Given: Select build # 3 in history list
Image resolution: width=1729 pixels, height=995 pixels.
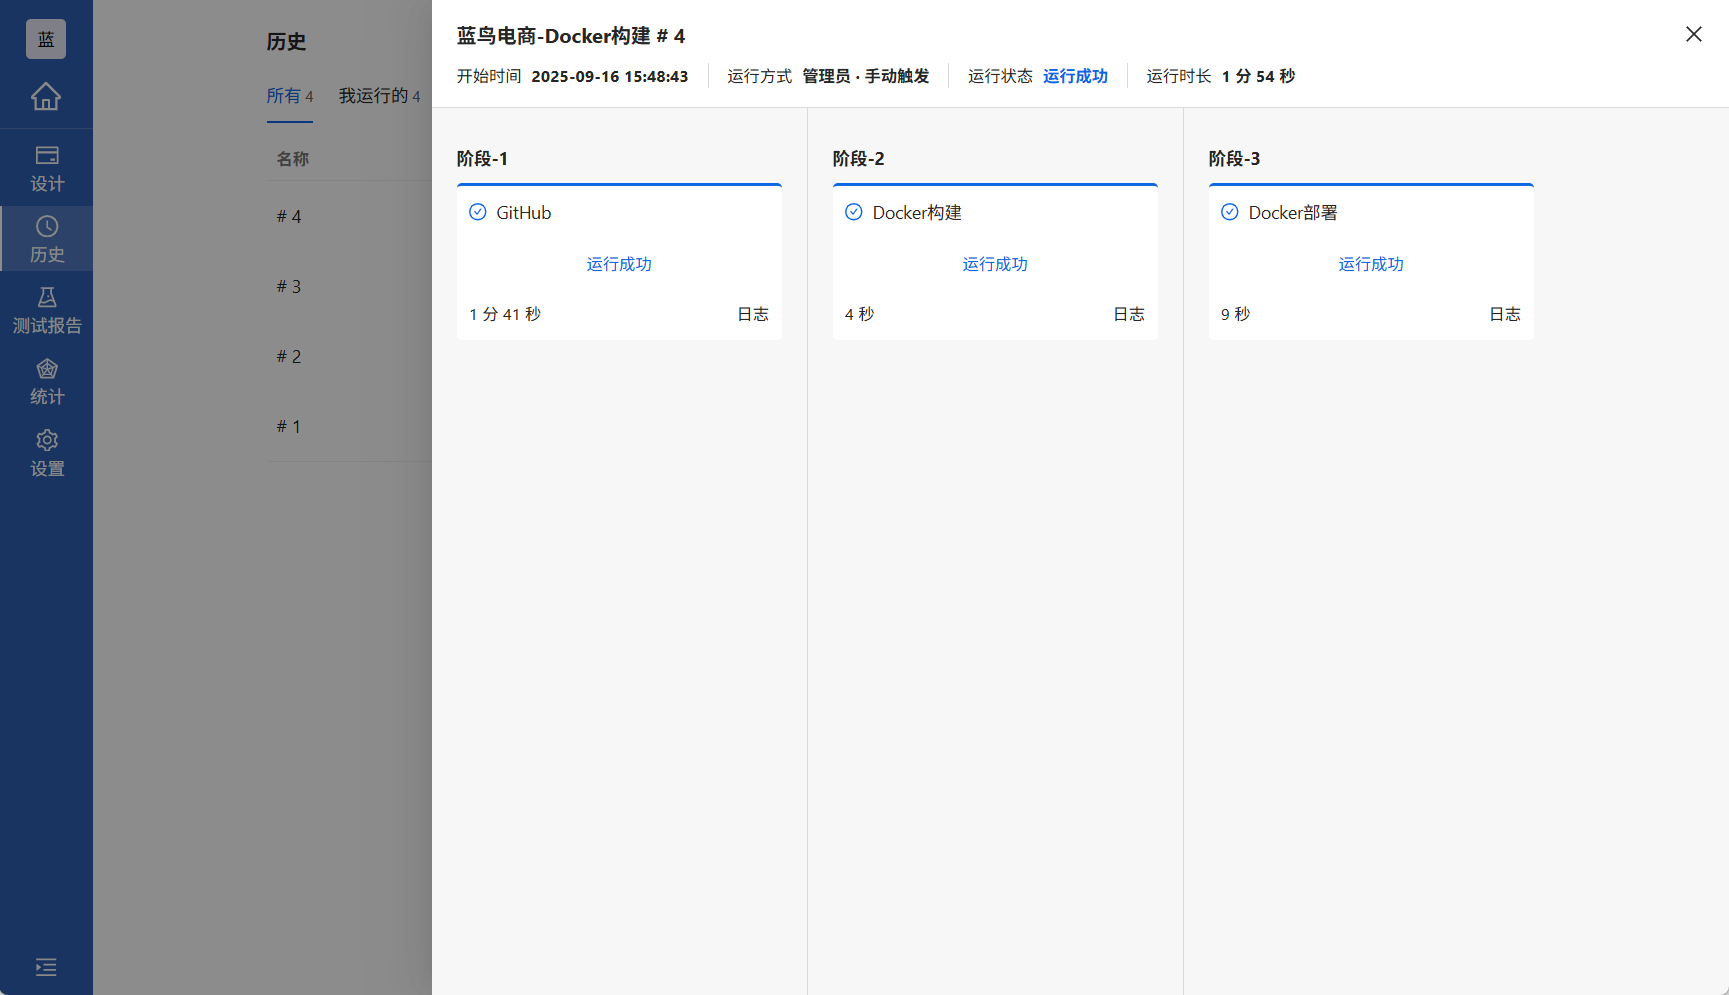Looking at the screenshot, I should point(288,286).
